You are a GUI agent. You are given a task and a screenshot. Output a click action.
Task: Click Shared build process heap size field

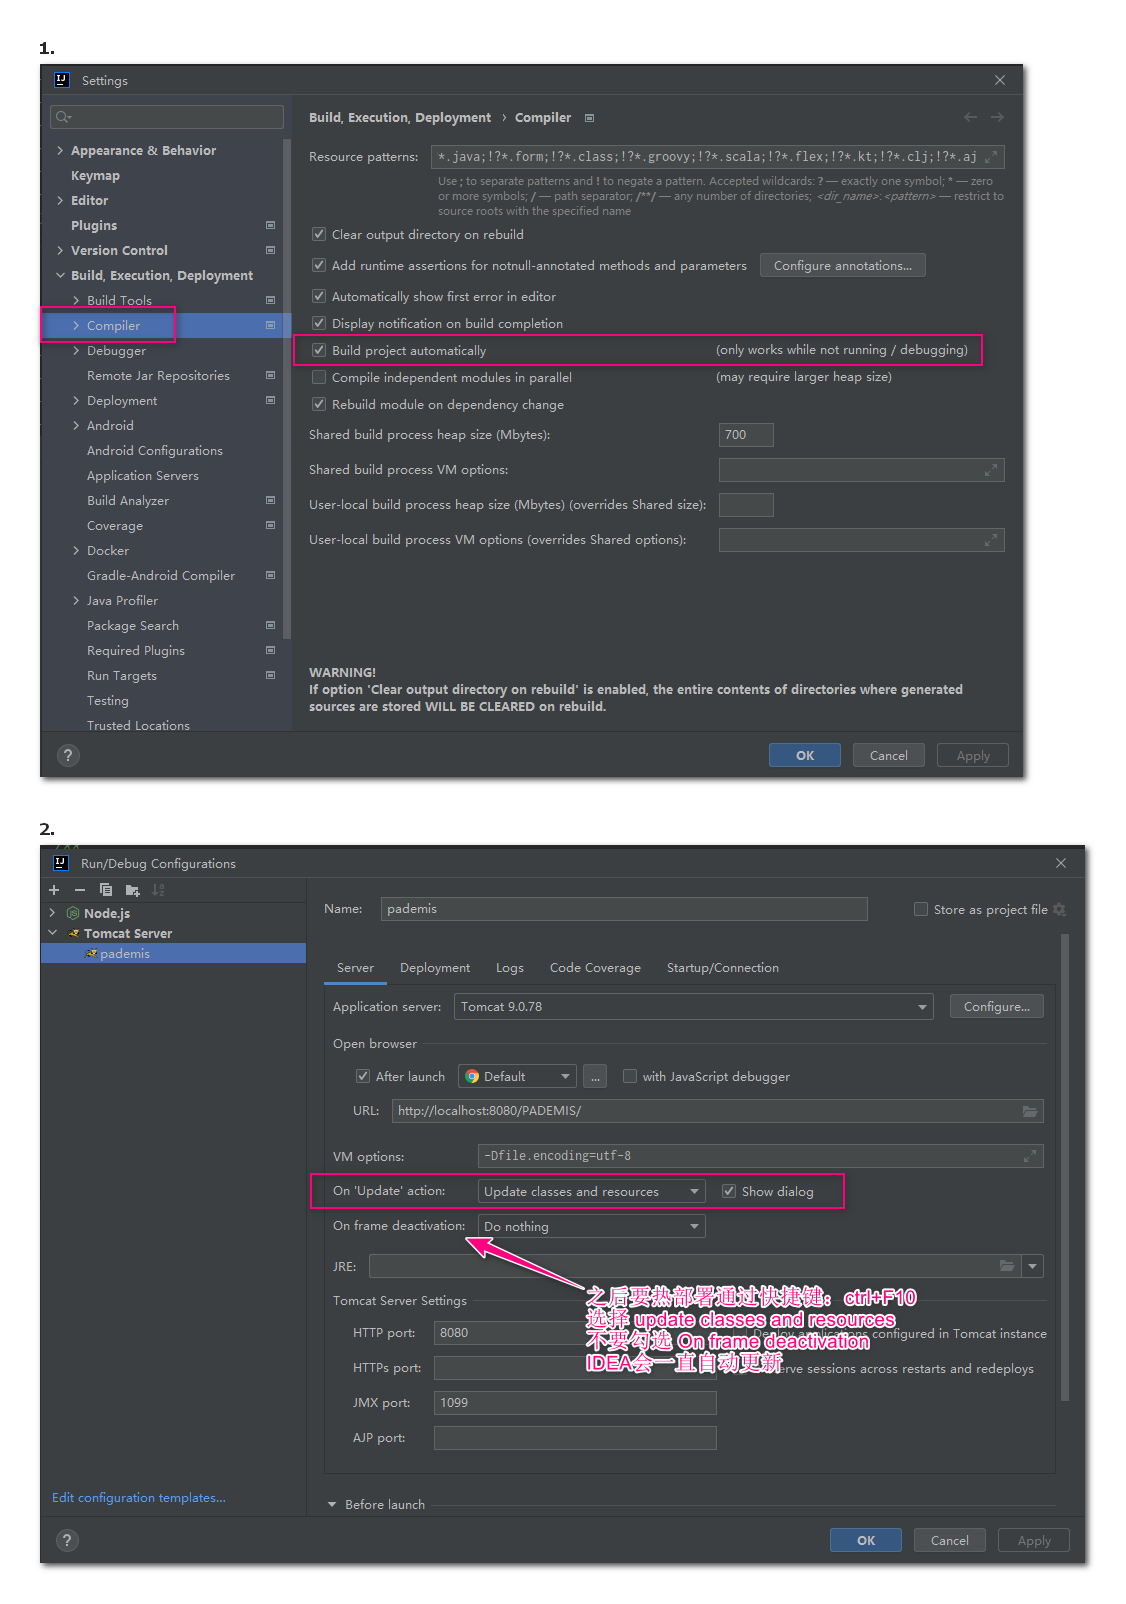(x=746, y=434)
